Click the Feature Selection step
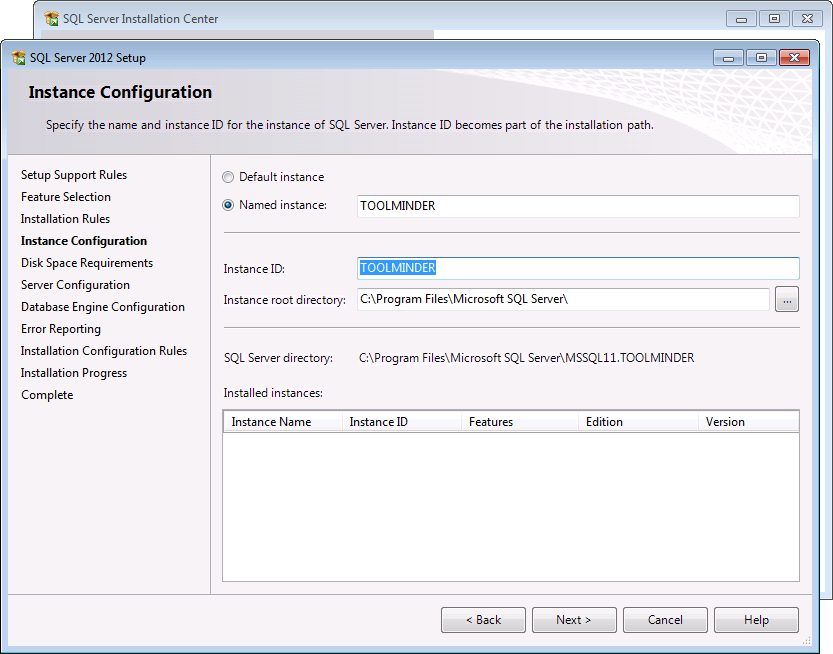 pos(66,197)
